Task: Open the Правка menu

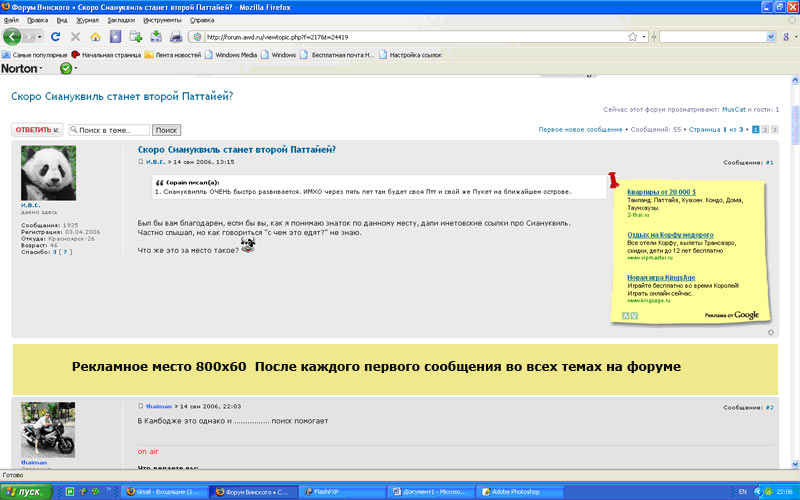Action: pos(38,20)
